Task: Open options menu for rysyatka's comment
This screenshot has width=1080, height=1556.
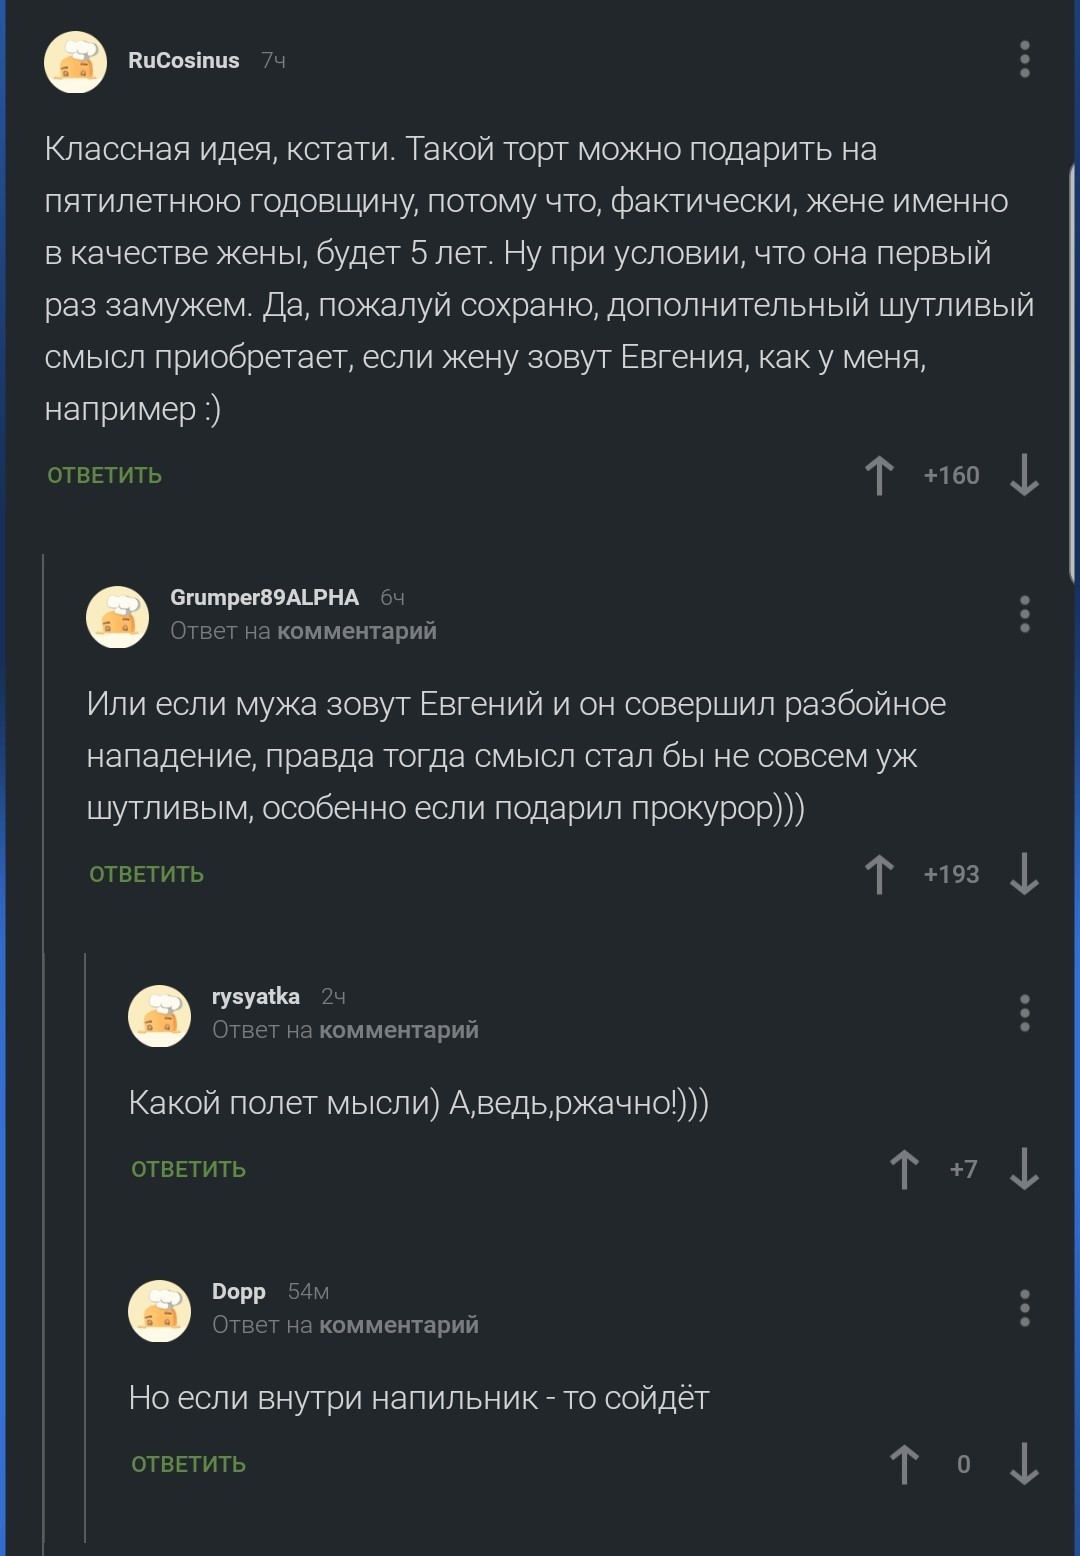Action: (1024, 1013)
